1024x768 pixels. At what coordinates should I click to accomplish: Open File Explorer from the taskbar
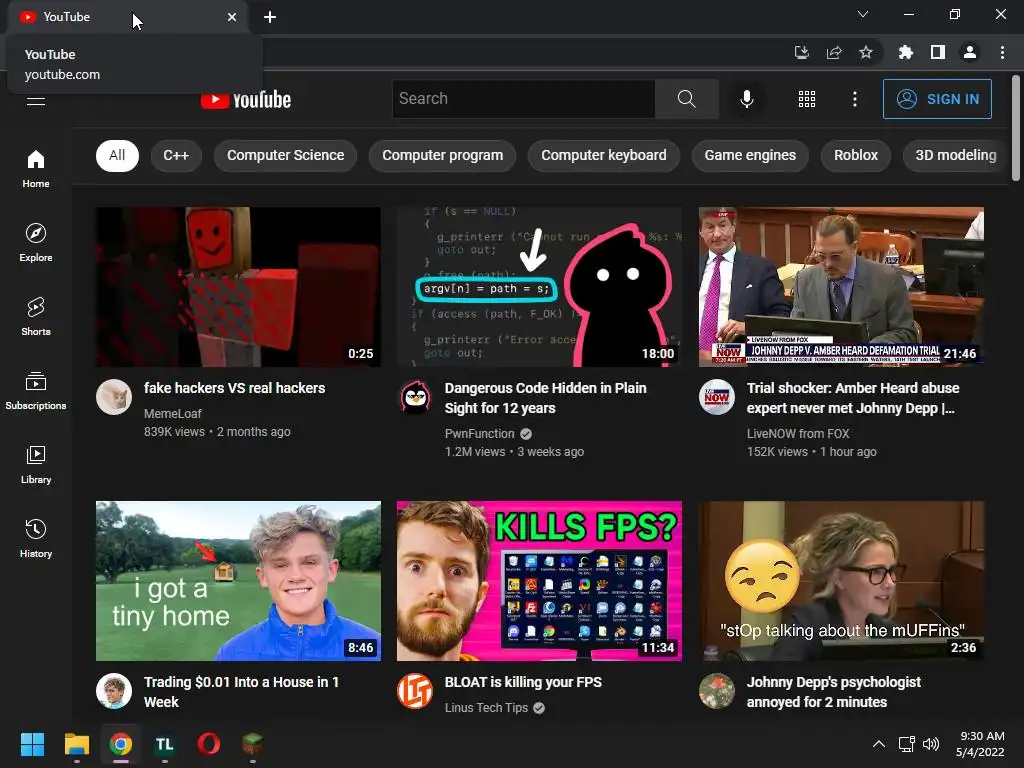point(76,744)
